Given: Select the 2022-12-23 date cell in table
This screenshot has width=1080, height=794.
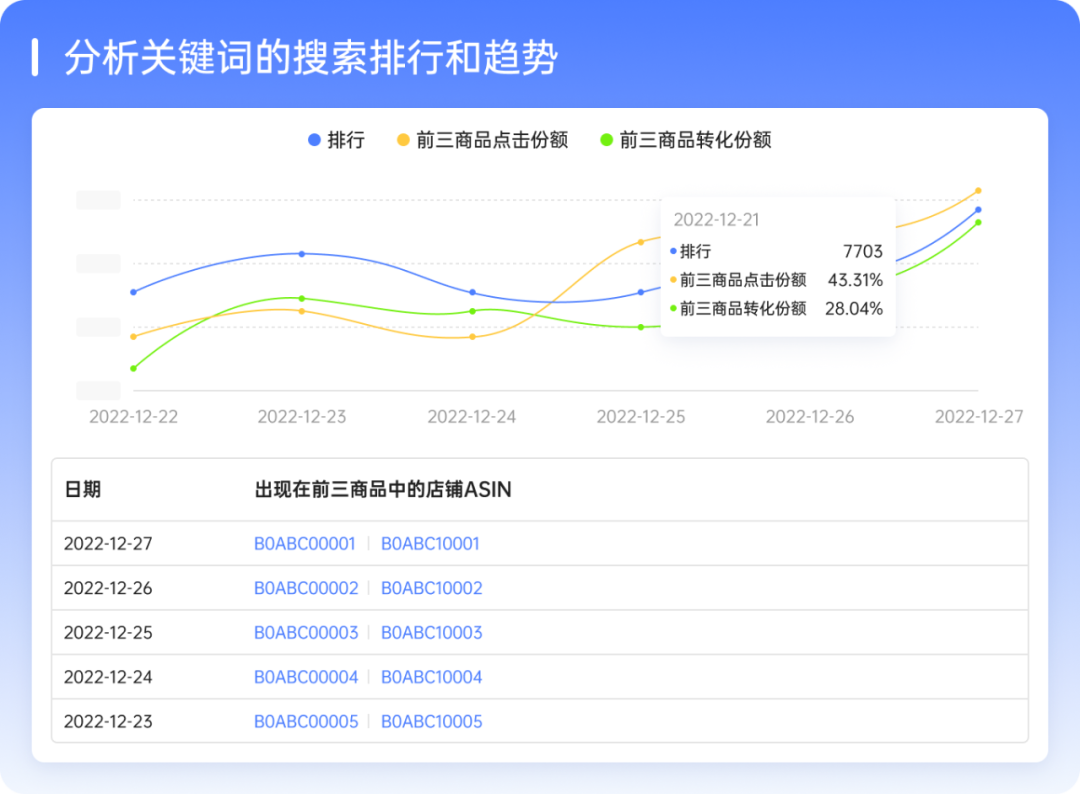Looking at the screenshot, I should [108, 721].
